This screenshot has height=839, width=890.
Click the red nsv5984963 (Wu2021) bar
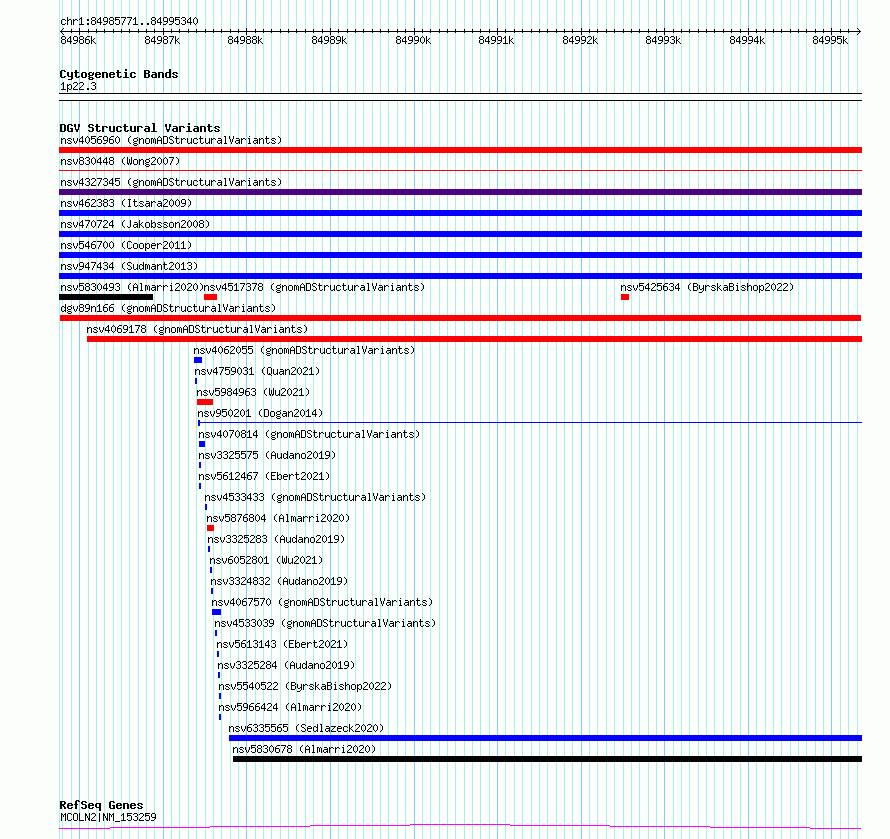(x=205, y=402)
